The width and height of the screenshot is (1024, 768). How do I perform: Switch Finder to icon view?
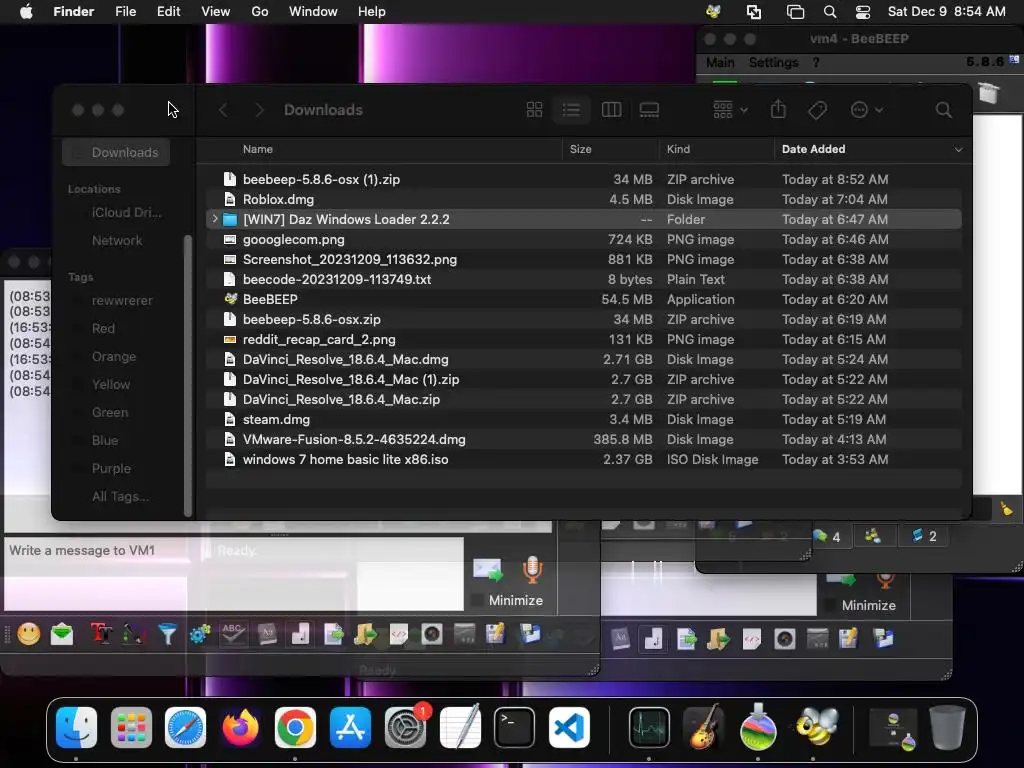click(x=534, y=110)
